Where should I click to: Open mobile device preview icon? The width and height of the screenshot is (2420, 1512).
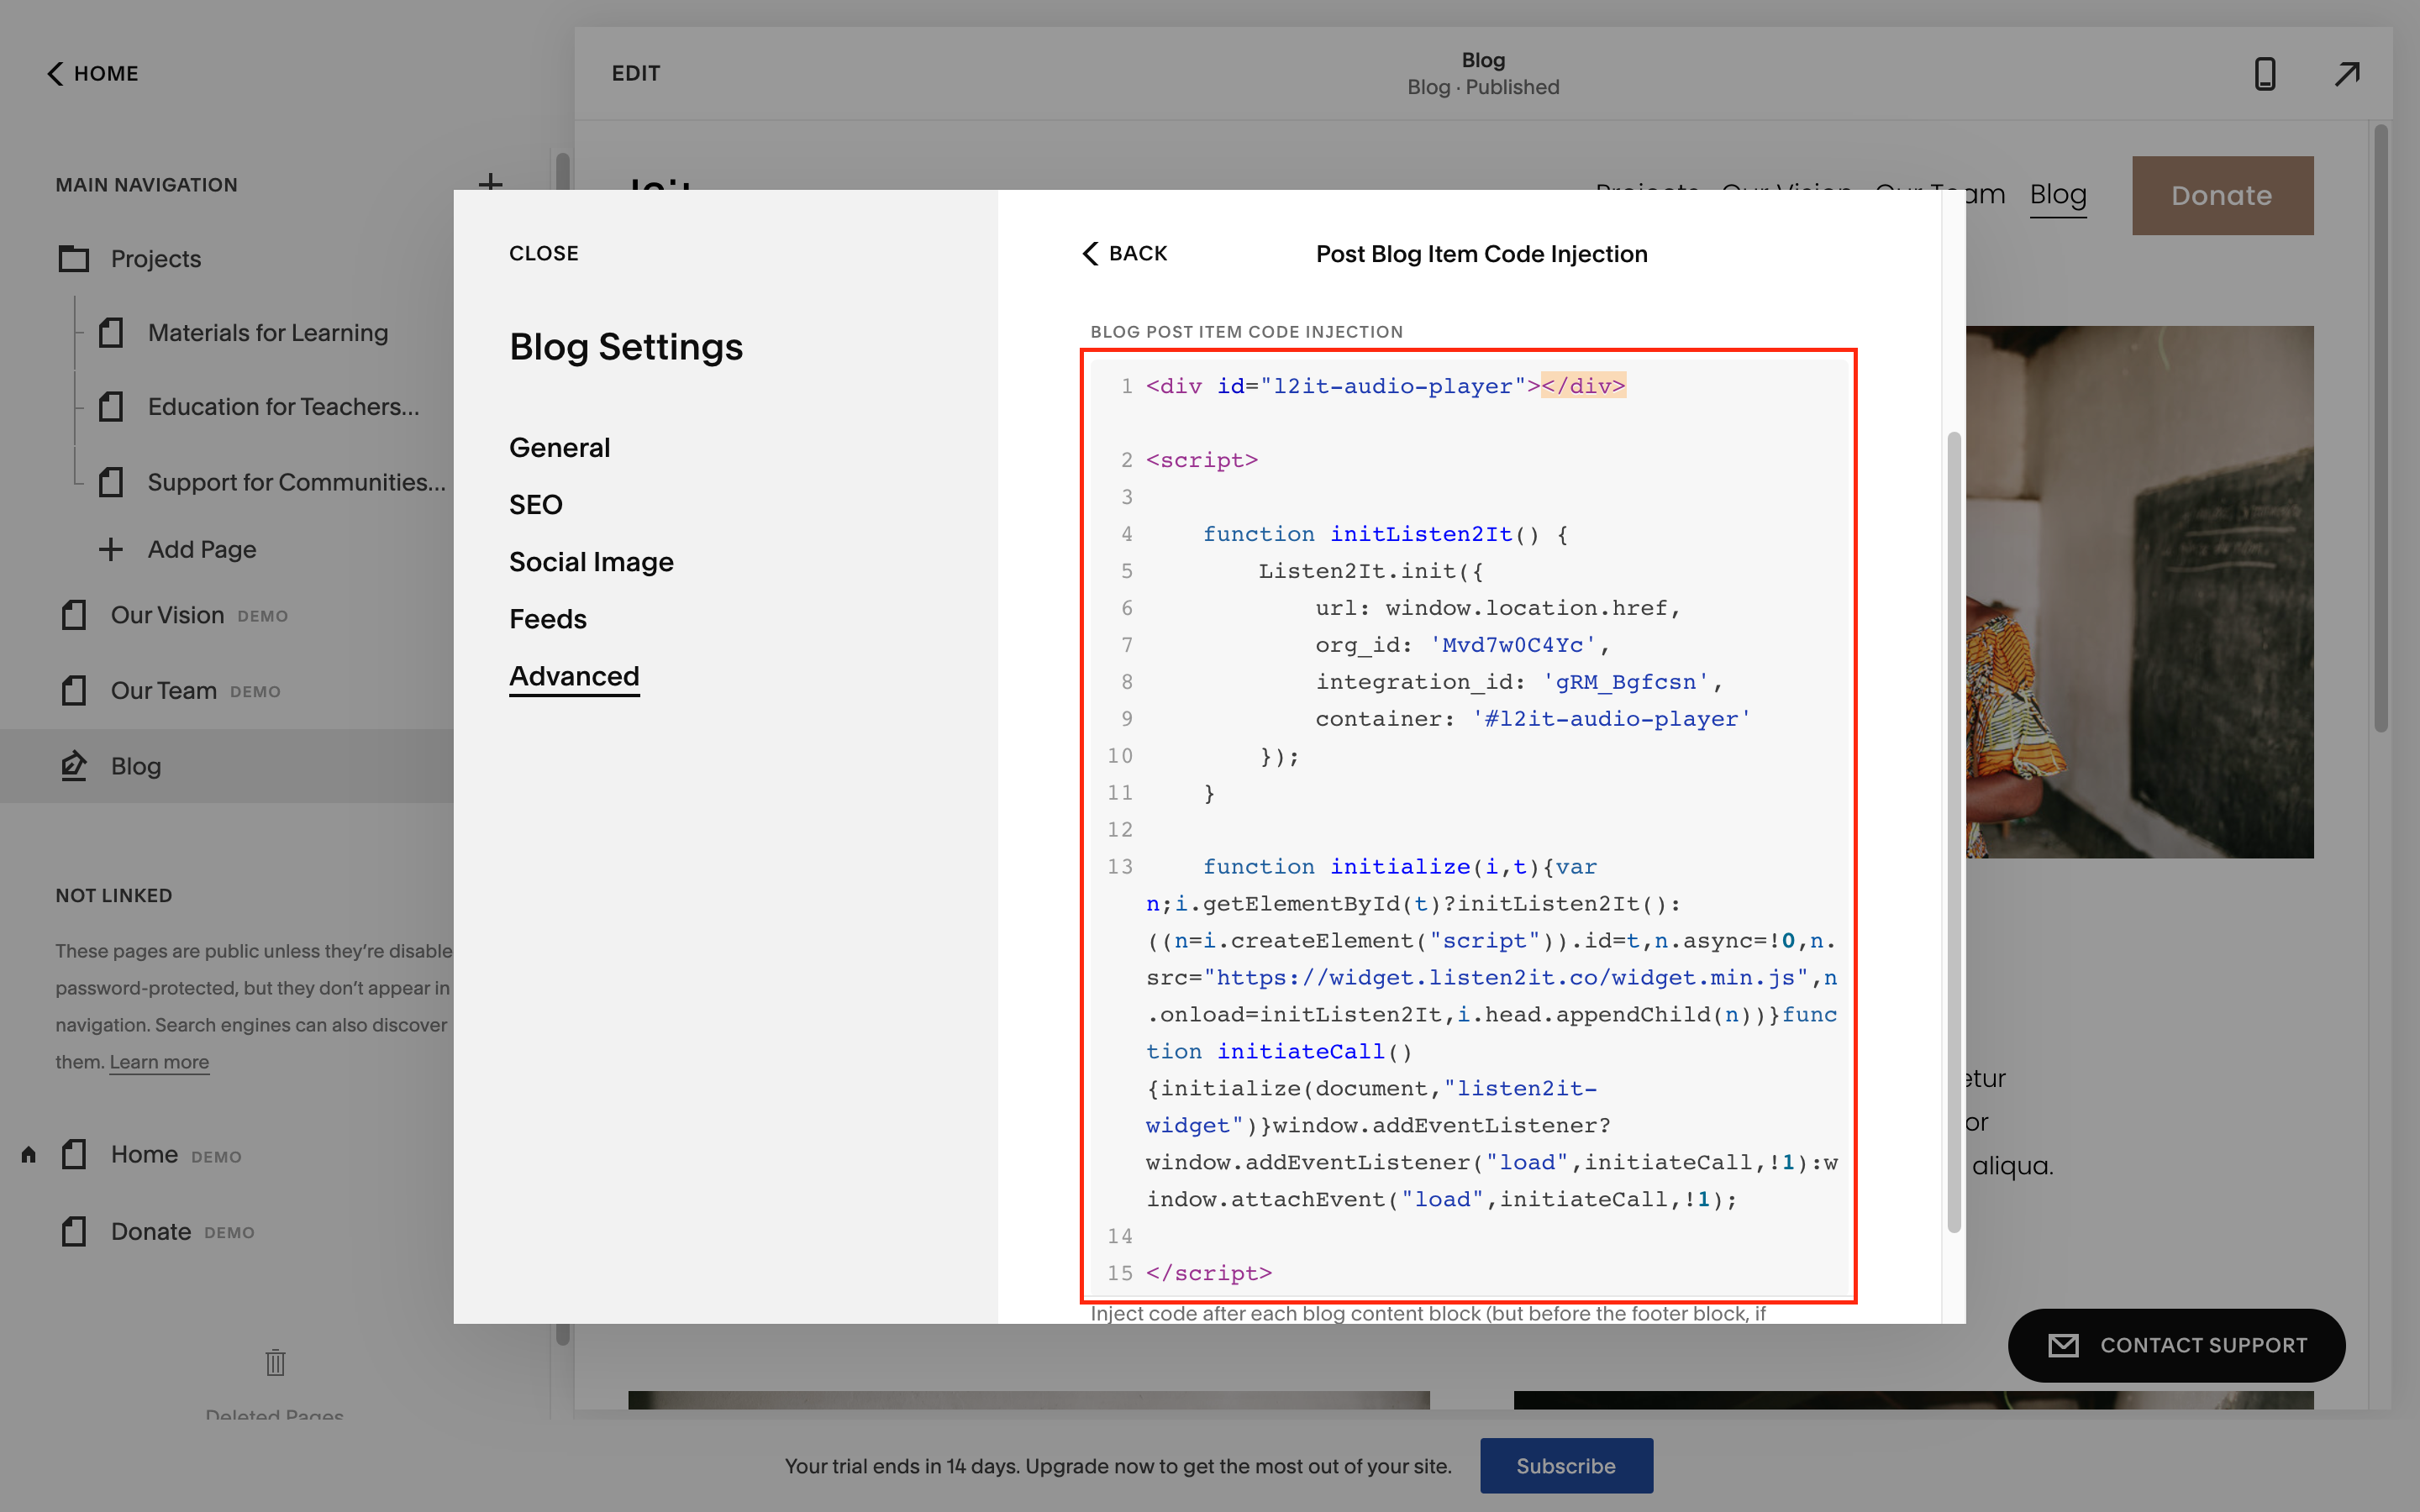coord(2265,73)
